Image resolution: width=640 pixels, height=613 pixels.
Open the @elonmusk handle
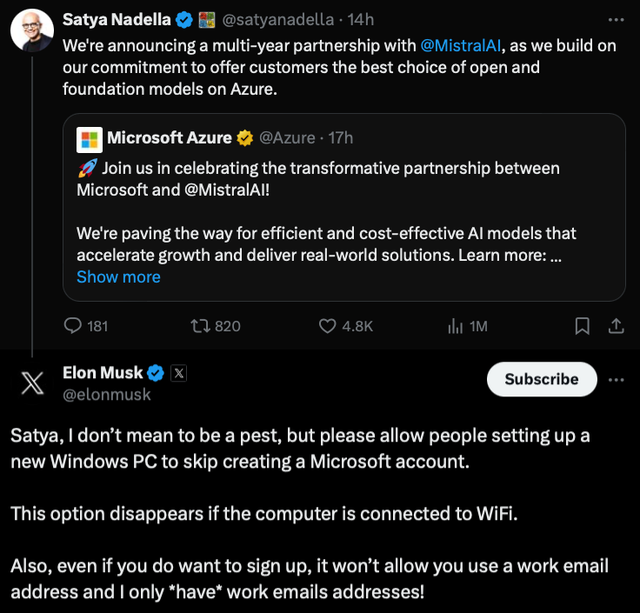pyautogui.click(x=107, y=395)
